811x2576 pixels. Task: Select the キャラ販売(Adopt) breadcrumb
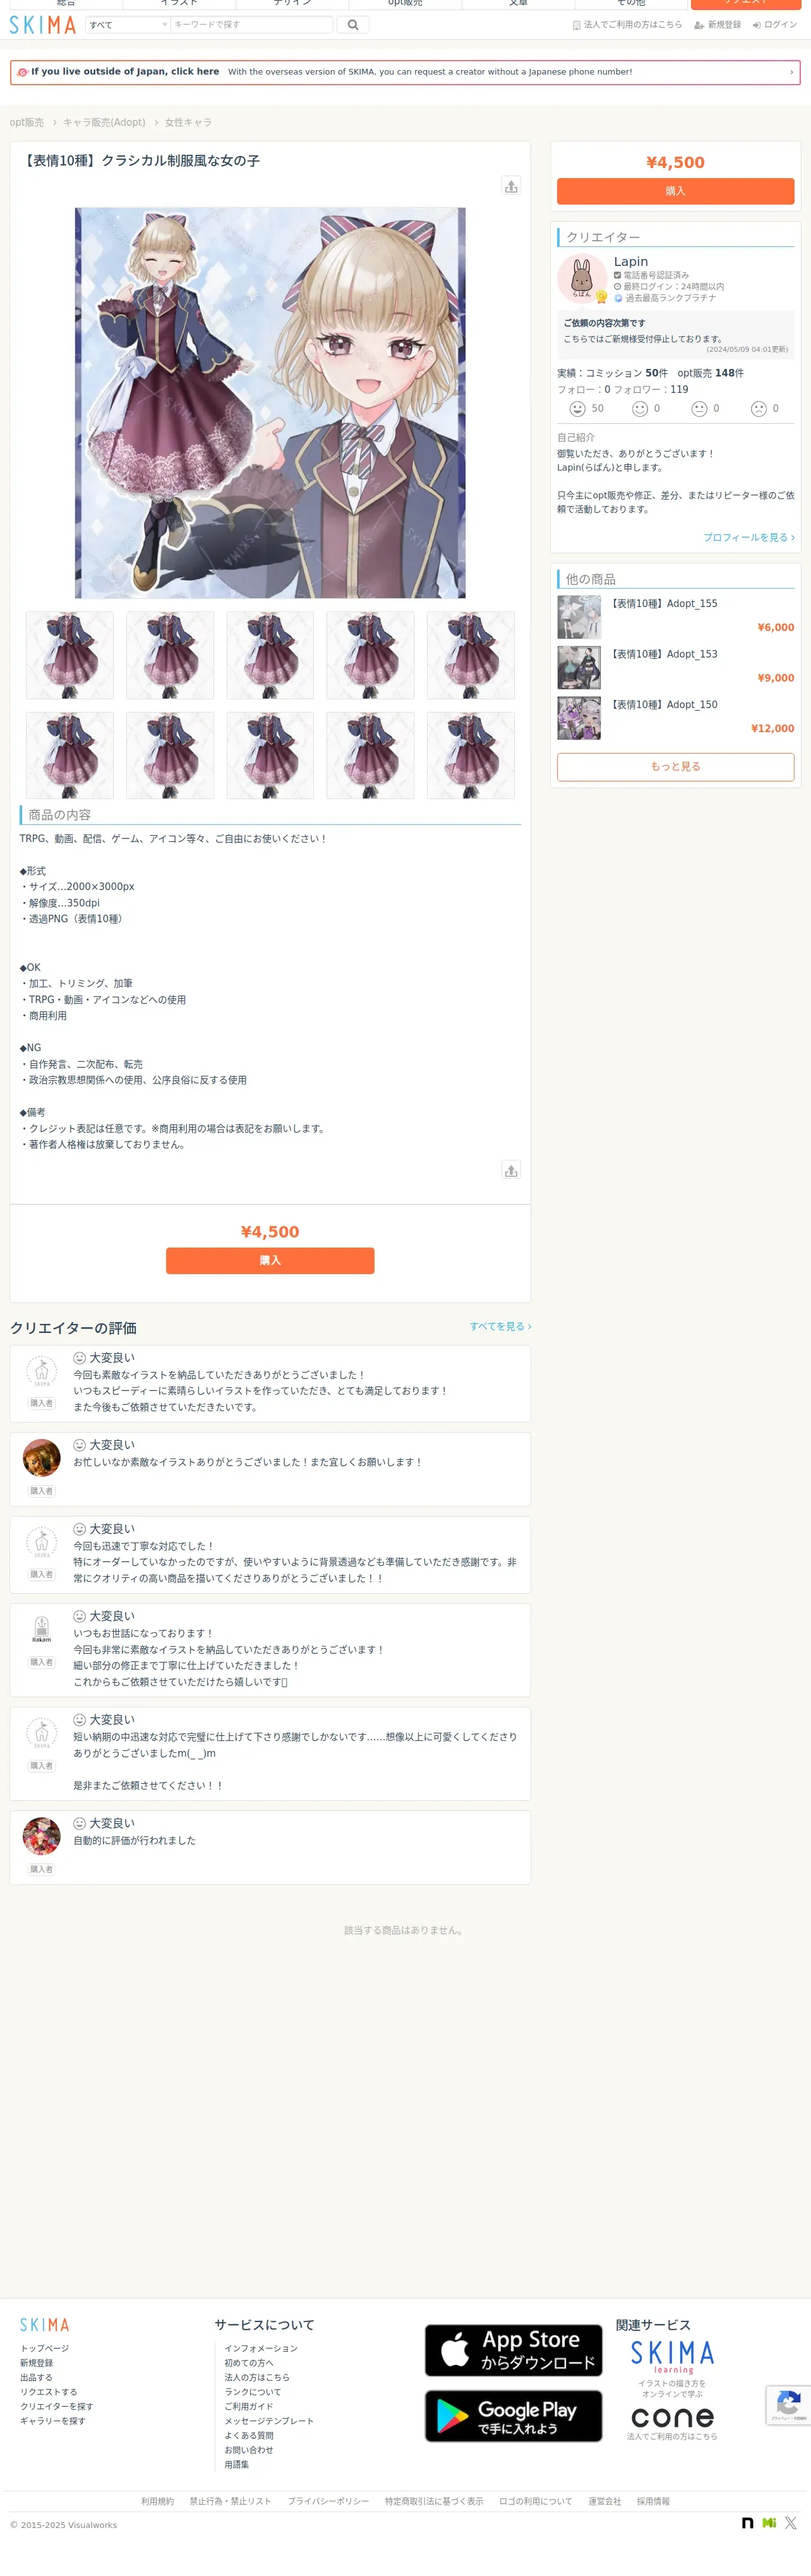click(x=104, y=123)
